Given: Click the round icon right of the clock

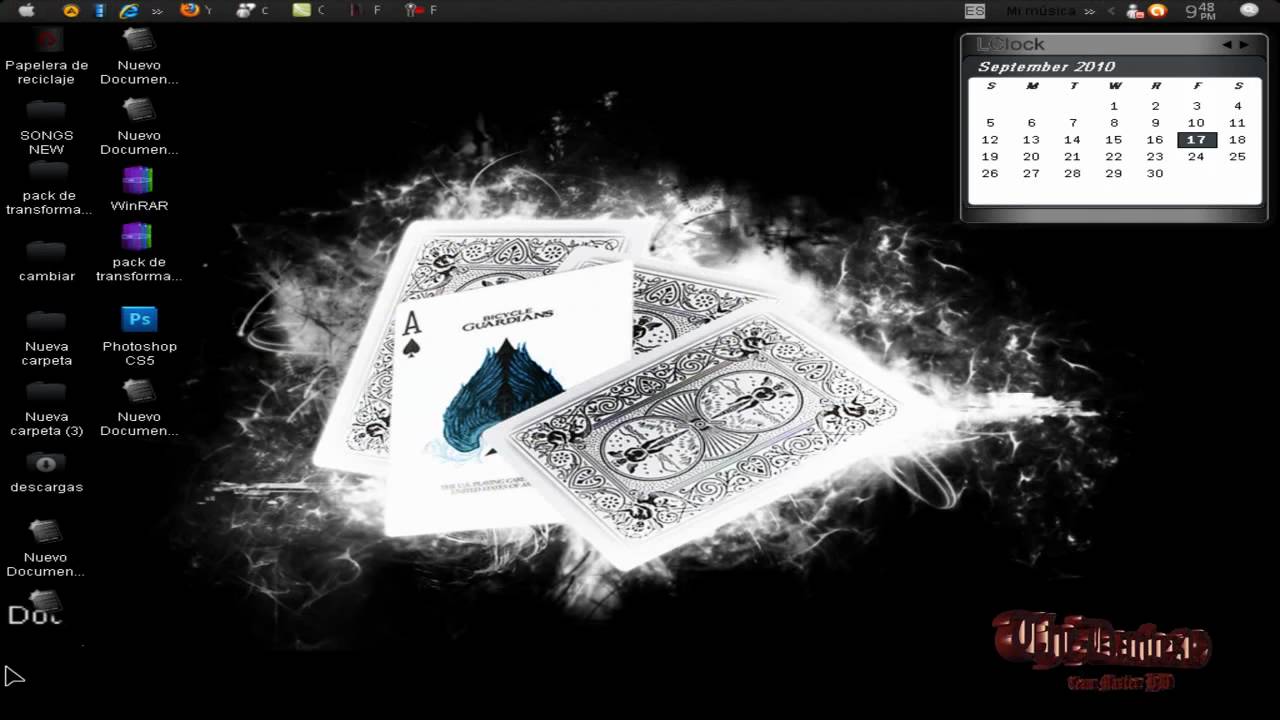Looking at the screenshot, I should [1249, 10].
